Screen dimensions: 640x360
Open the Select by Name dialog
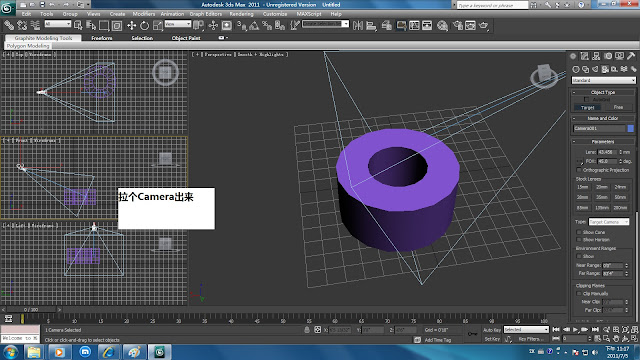coord(91,25)
